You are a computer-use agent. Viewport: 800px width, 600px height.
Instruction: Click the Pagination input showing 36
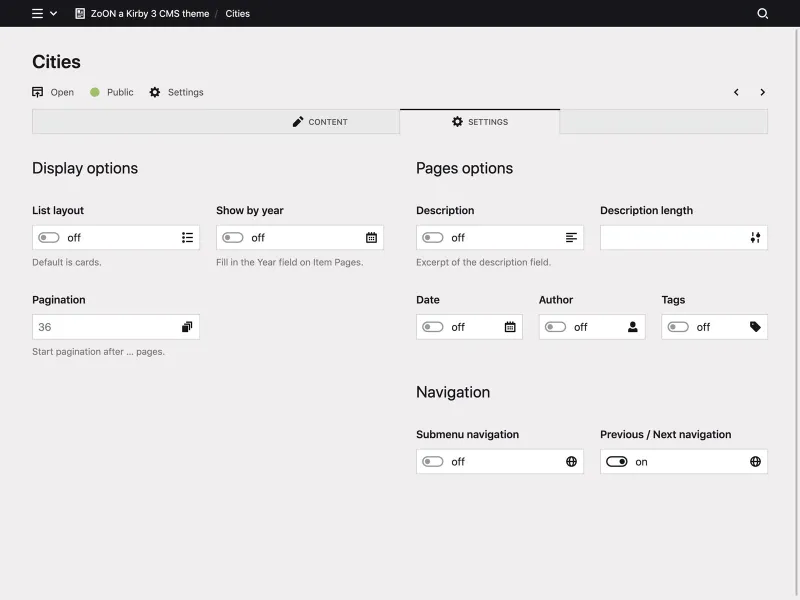tap(100, 326)
